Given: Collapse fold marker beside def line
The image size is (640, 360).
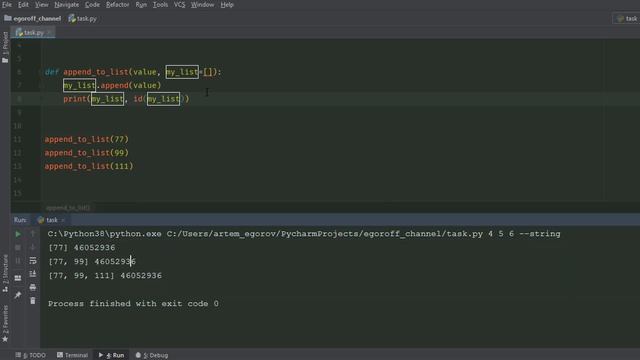Looking at the screenshot, I should pyautogui.click(x=42, y=72).
